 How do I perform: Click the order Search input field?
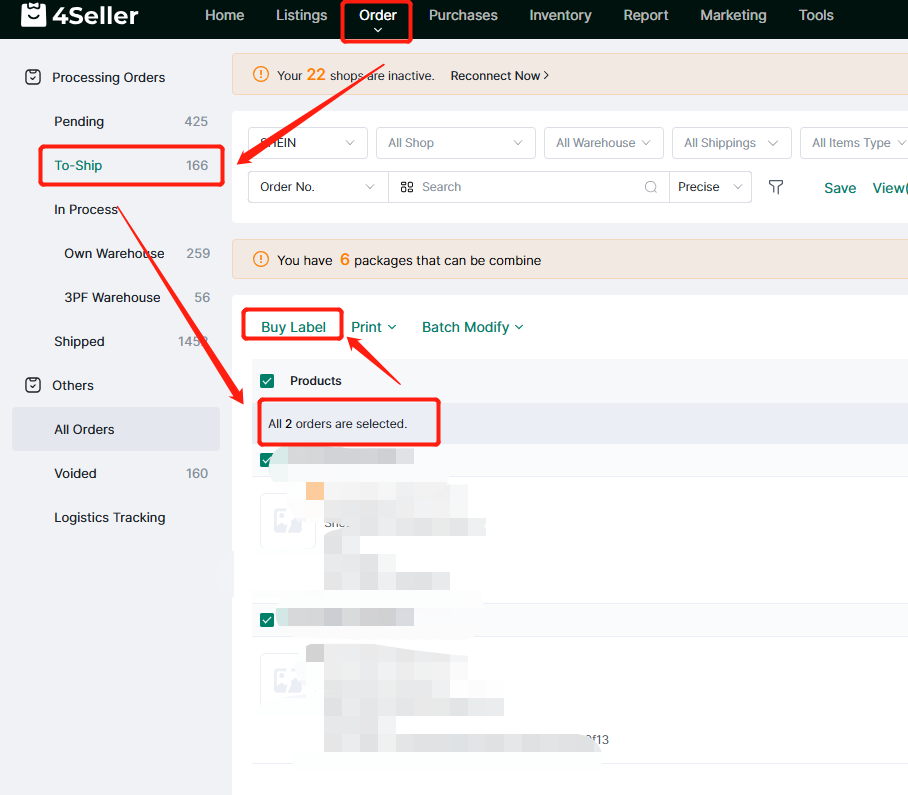click(525, 187)
